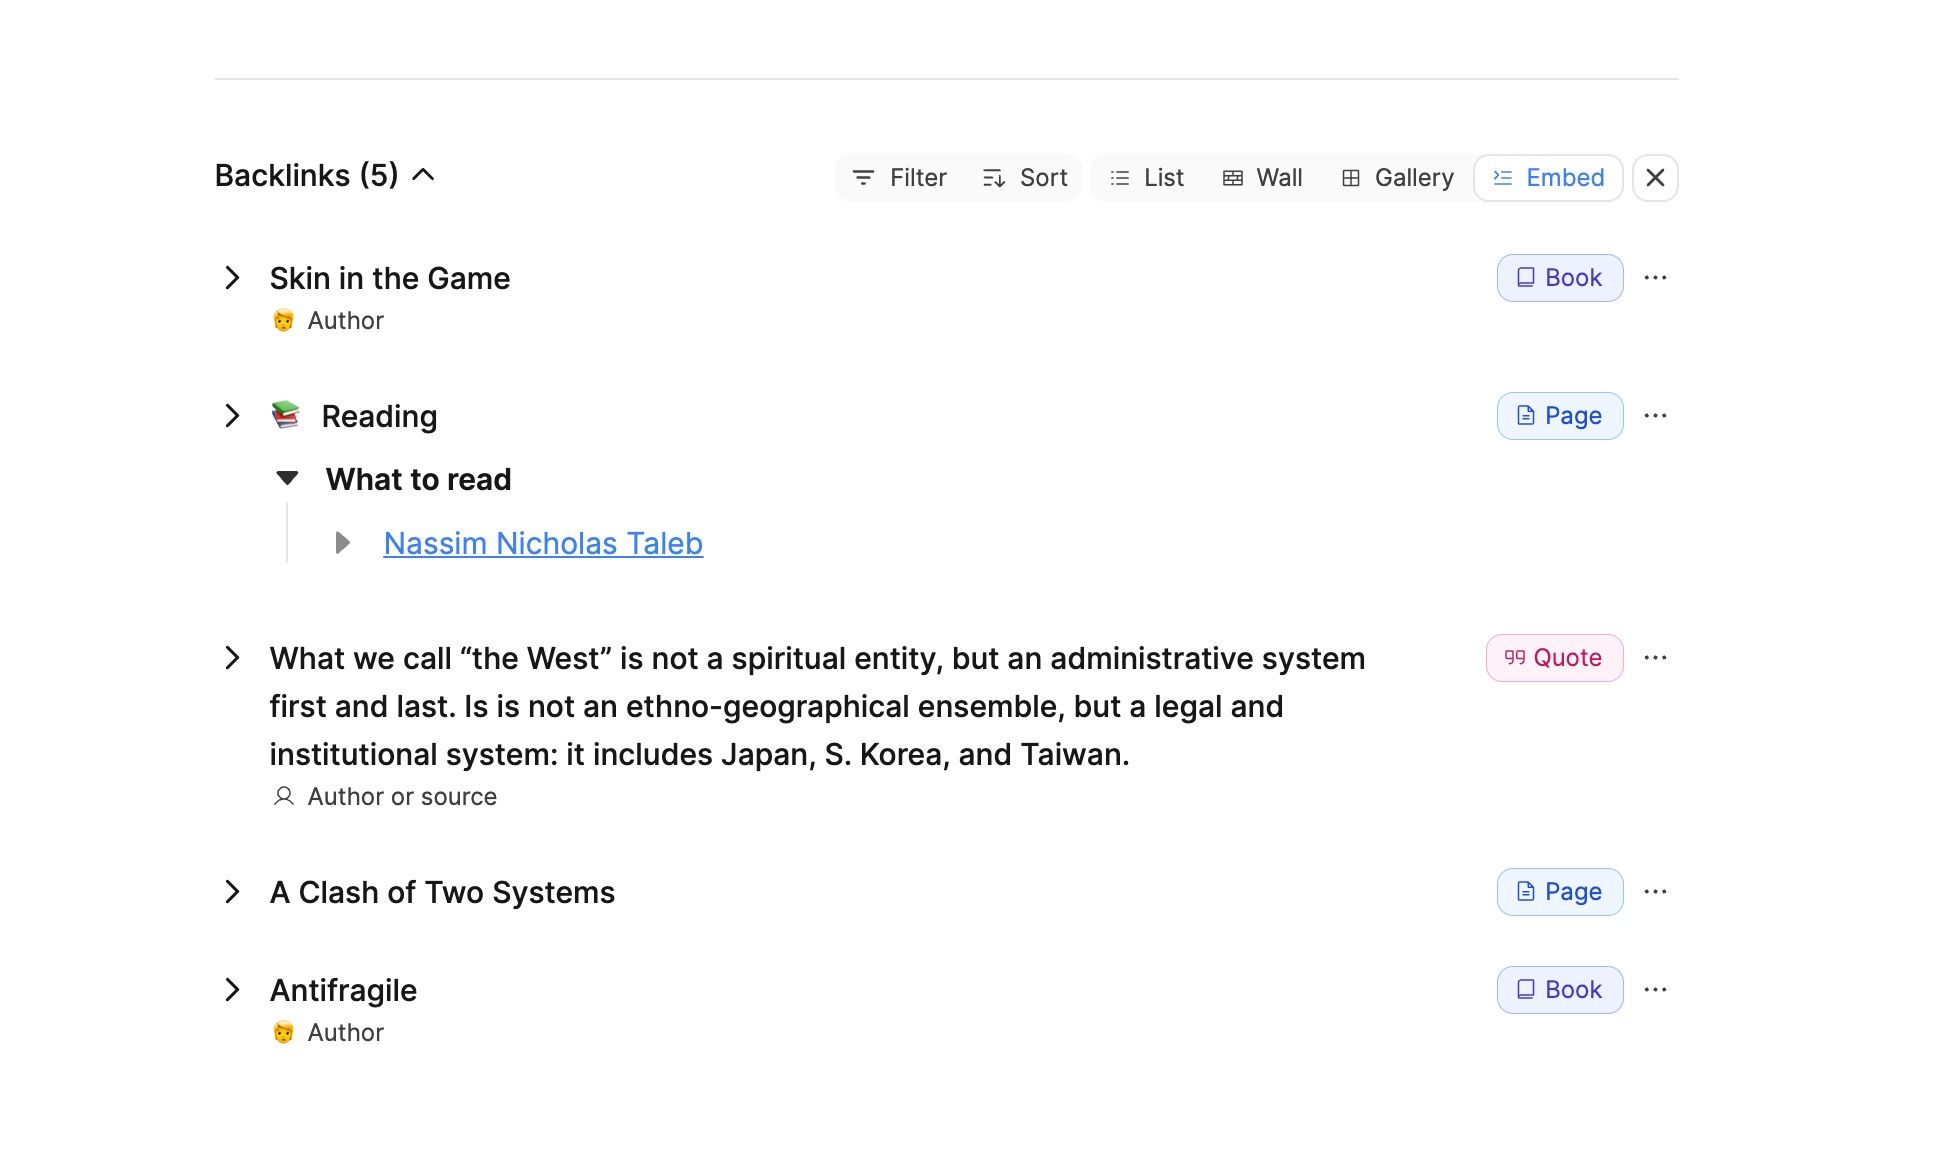Viewport: 1956px width, 1166px height.
Task: Expand the Skin in the Game entry
Action: (232, 278)
